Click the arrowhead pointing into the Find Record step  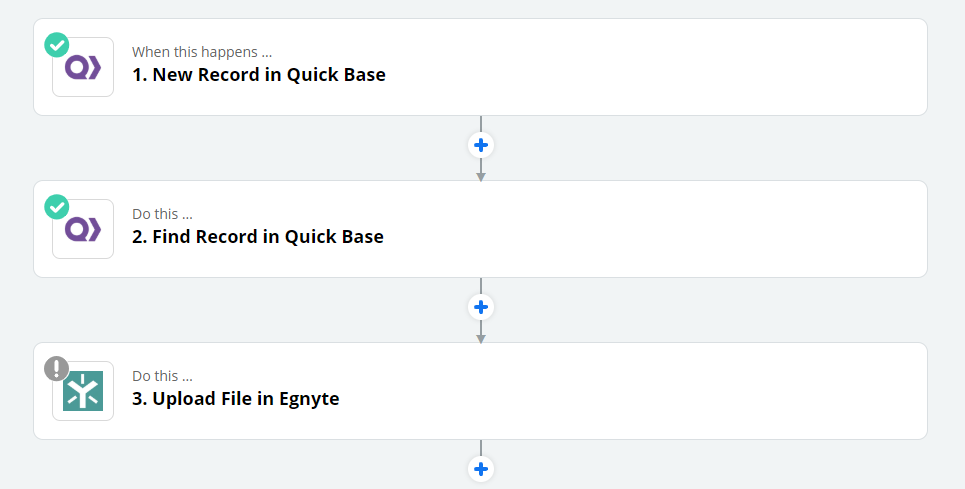[481, 177]
